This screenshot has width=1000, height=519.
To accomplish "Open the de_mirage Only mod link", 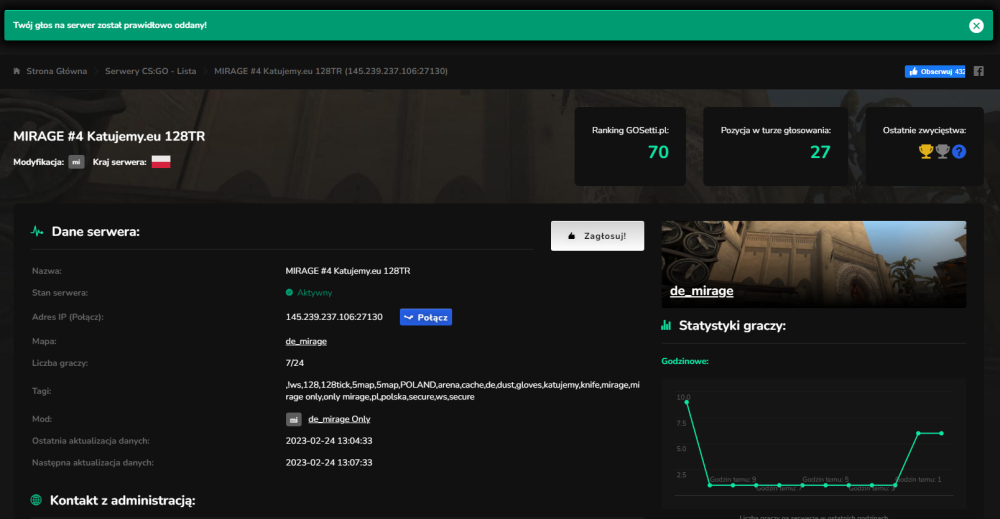I will click(339, 419).
